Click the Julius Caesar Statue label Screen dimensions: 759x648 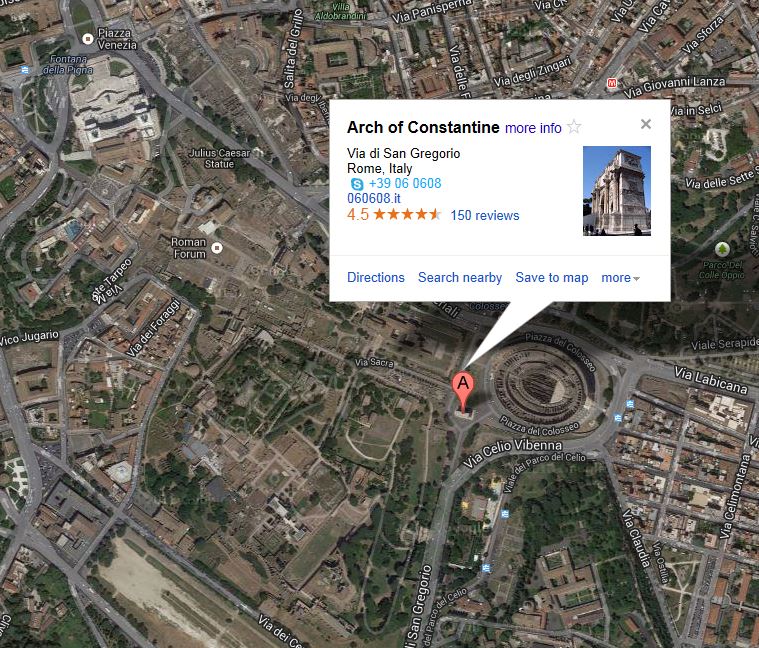click(219, 158)
